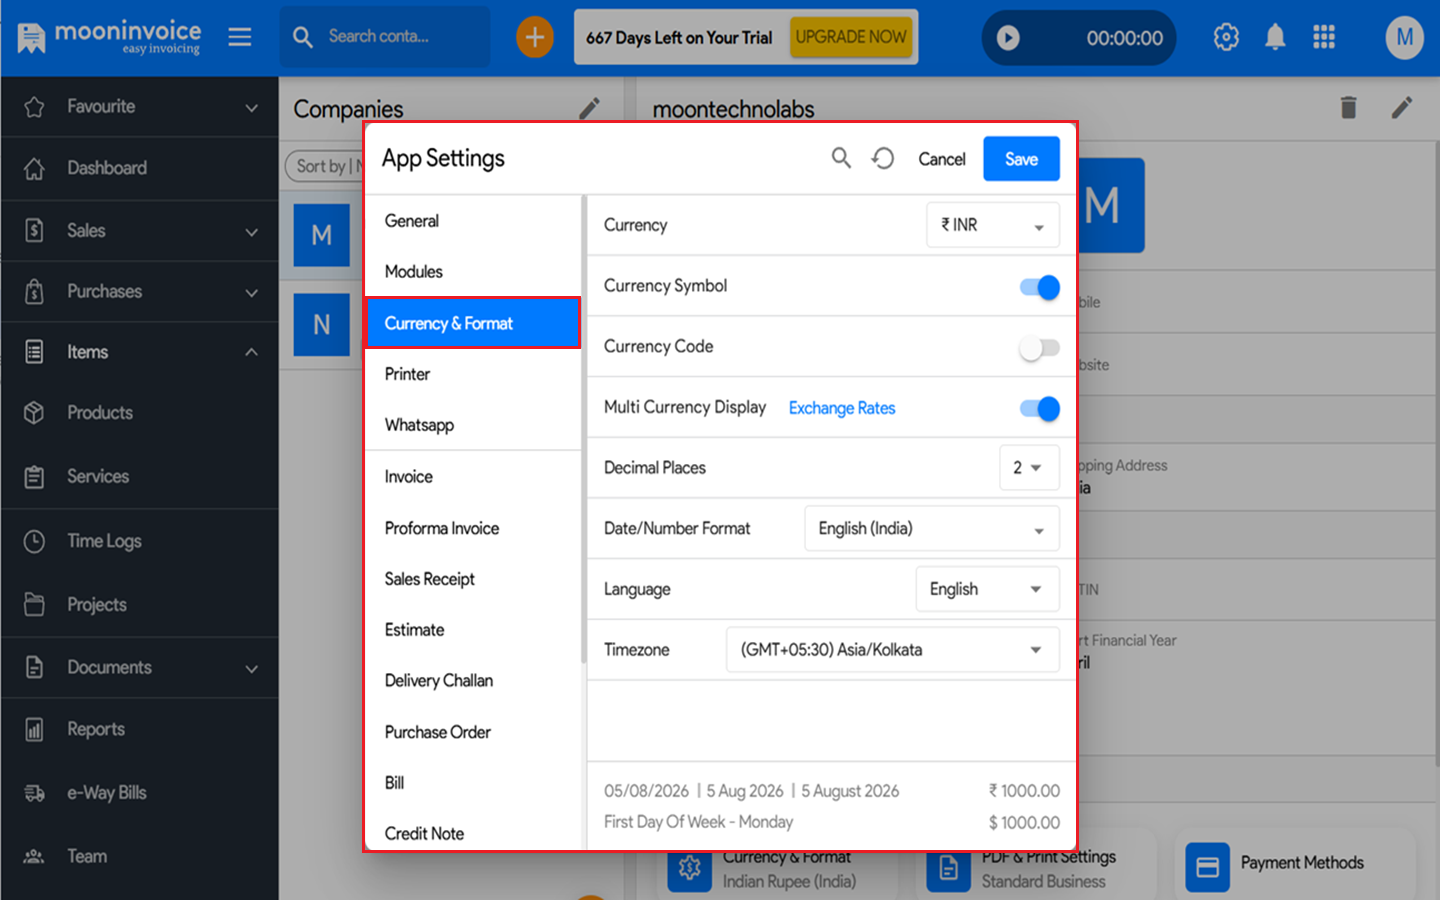Select the Invoice settings tab
The width and height of the screenshot is (1440, 900).
pyautogui.click(x=473, y=477)
